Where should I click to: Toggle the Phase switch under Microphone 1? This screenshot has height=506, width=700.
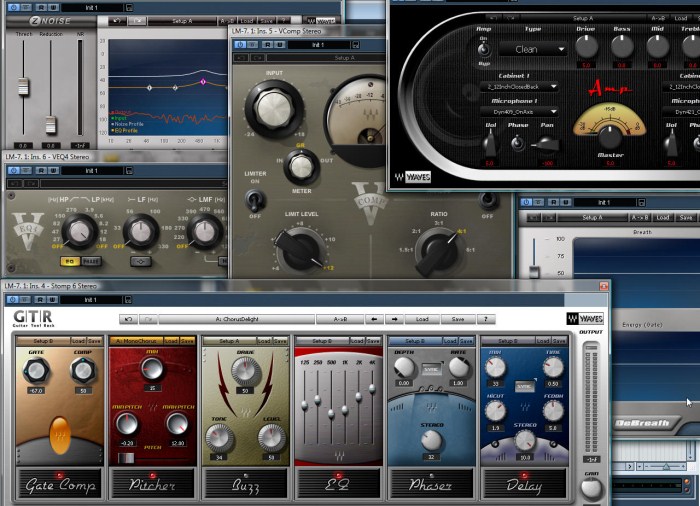(x=516, y=143)
